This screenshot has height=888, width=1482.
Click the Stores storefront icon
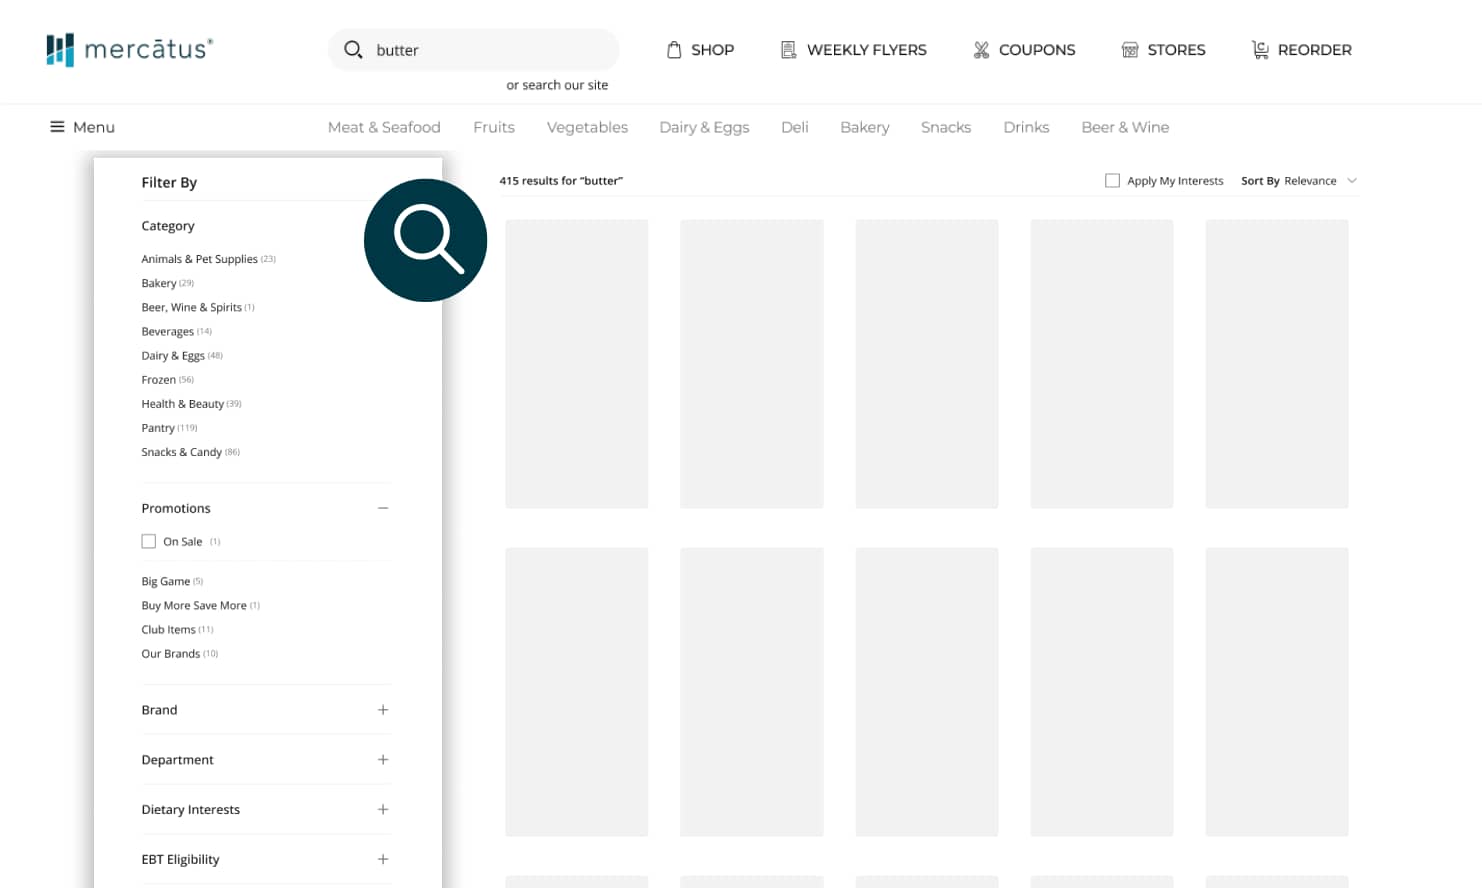[x=1130, y=48]
